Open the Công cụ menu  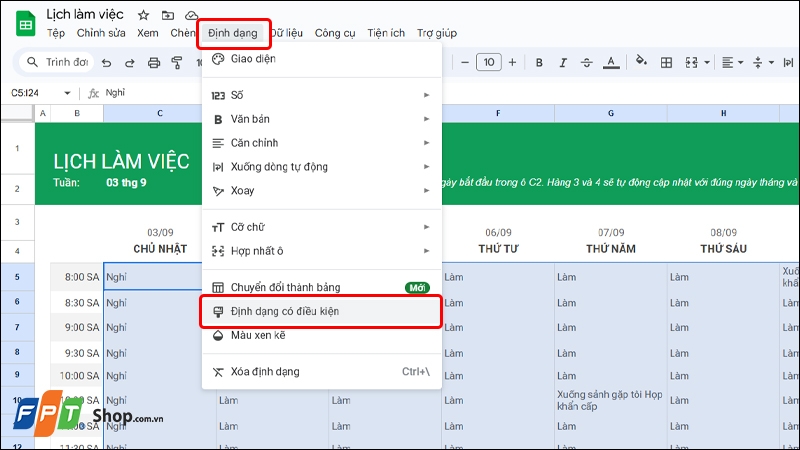coord(335,33)
